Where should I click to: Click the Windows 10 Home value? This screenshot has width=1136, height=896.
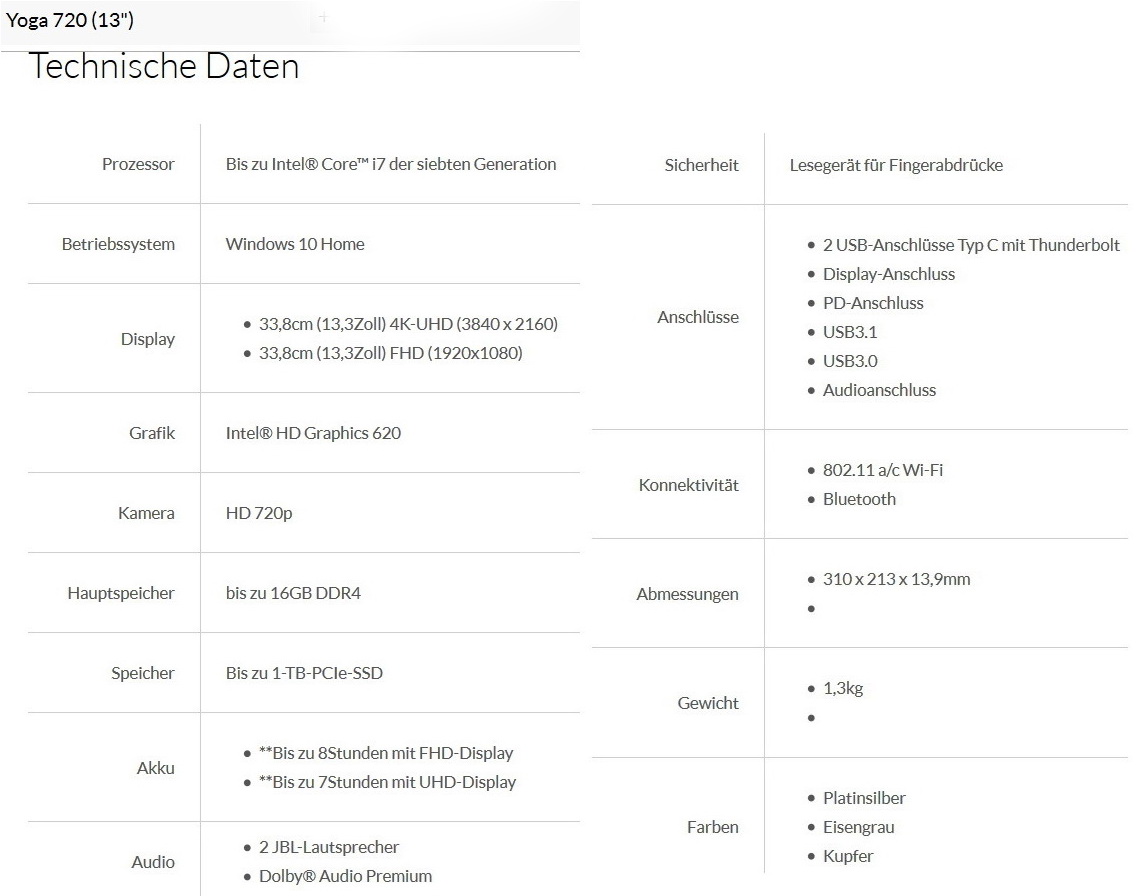295,244
